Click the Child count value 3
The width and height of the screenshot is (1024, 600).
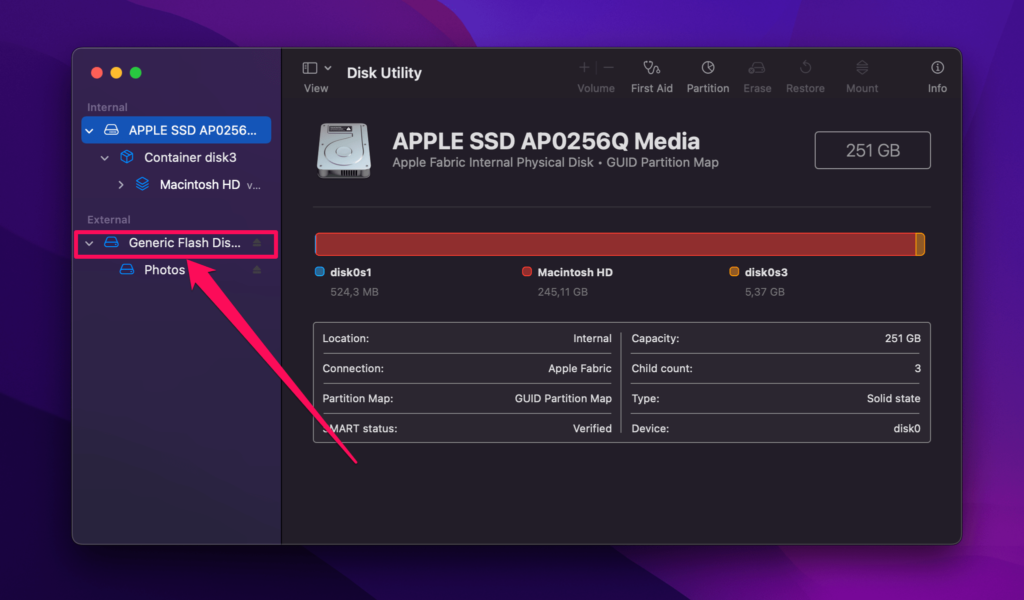(918, 368)
